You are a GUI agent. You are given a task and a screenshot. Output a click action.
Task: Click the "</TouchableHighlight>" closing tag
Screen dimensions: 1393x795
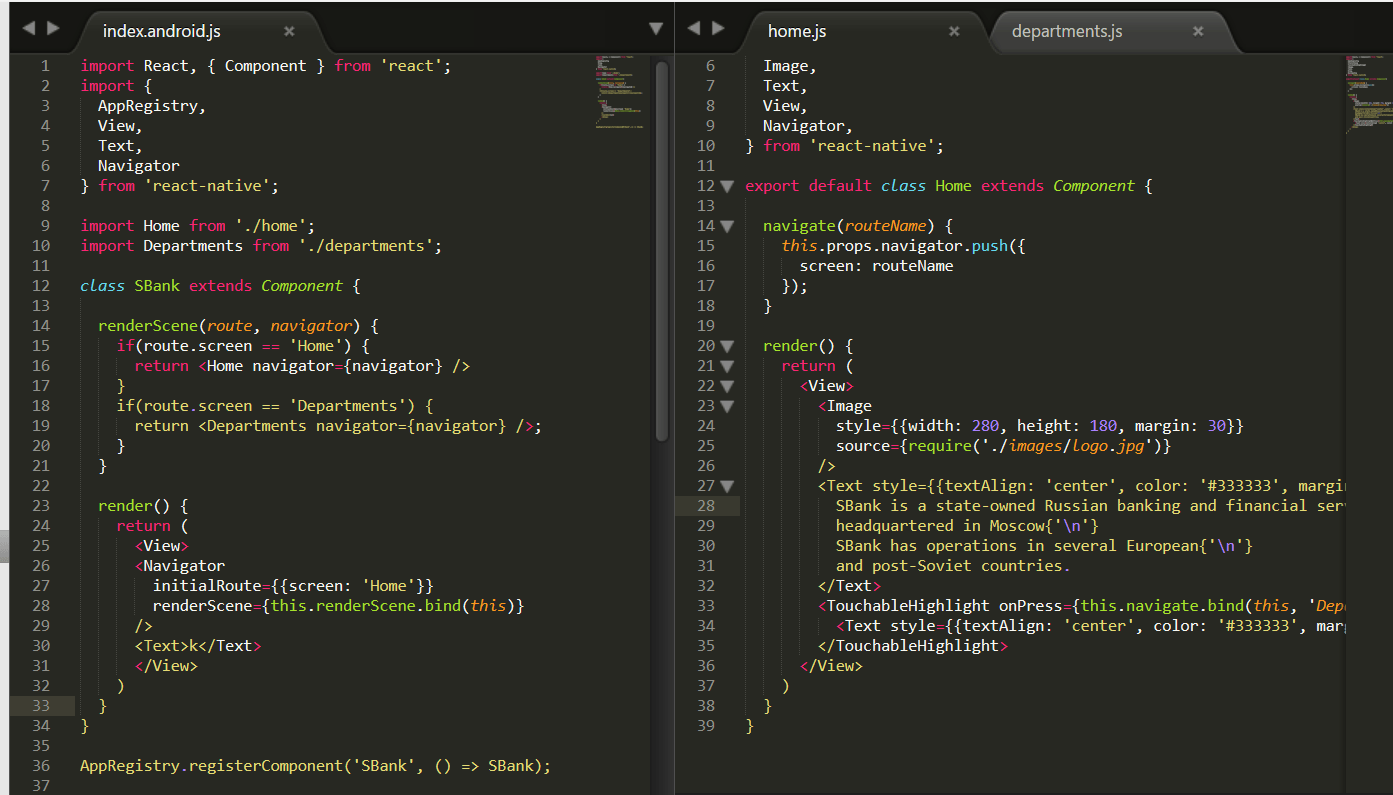tap(912, 646)
